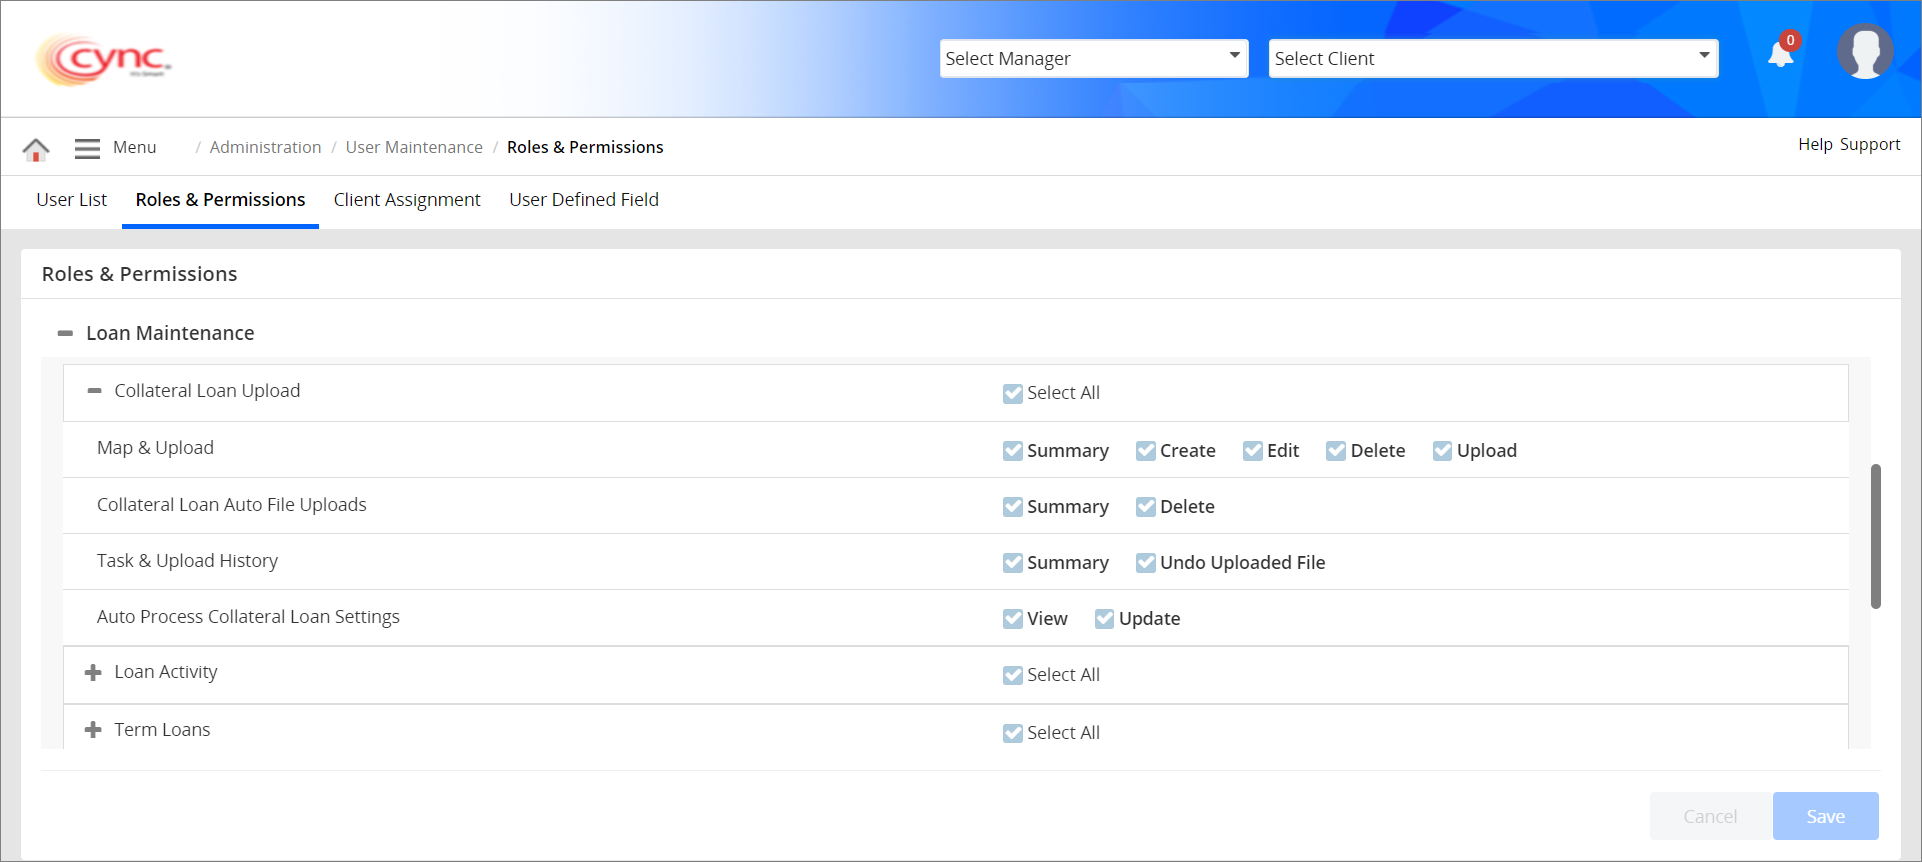
Task: Open the hamburger Menu icon
Action: coord(88,148)
